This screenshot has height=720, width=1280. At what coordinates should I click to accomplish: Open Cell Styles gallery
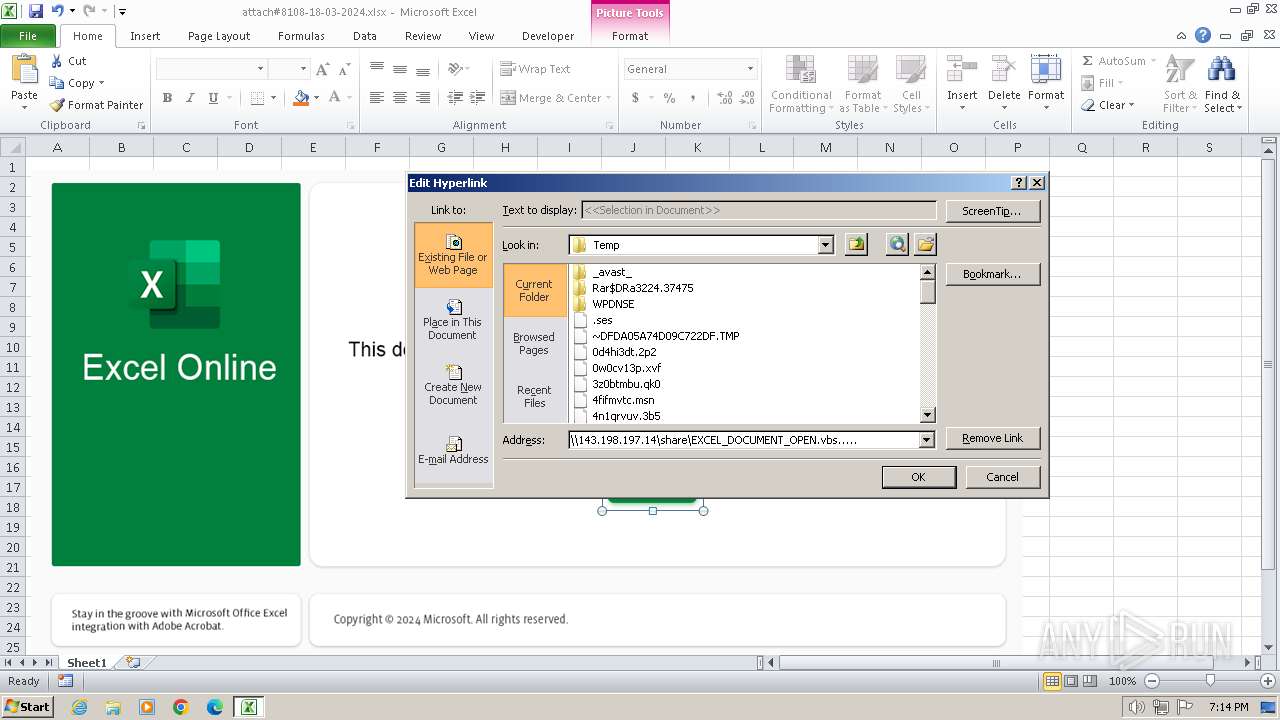(910, 84)
